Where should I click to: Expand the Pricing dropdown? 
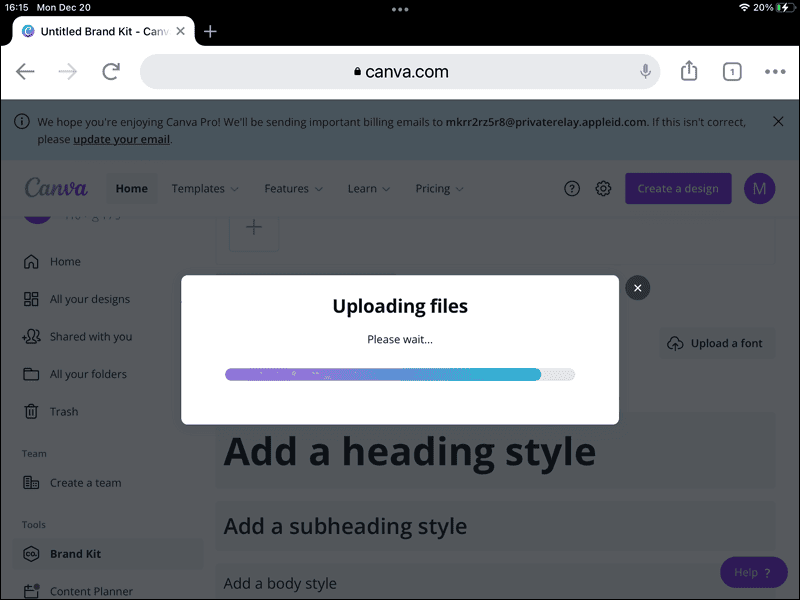pos(438,188)
